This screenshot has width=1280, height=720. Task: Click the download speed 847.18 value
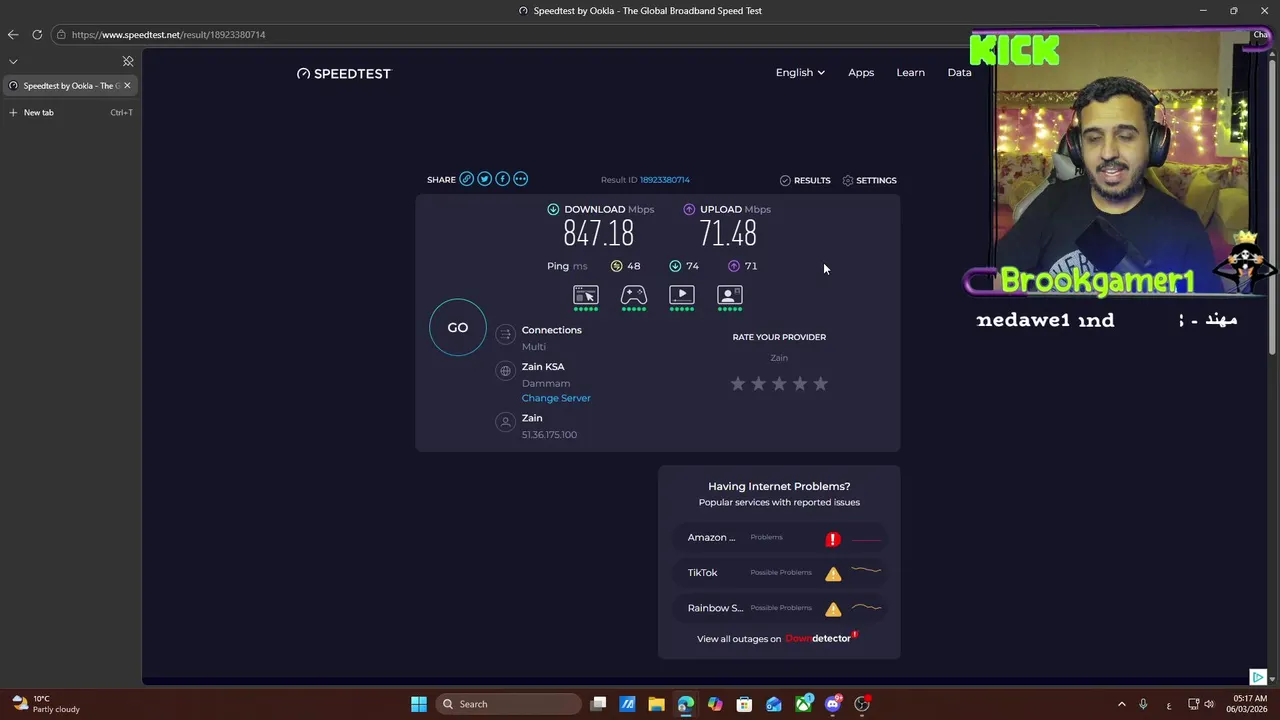point(598,234)
